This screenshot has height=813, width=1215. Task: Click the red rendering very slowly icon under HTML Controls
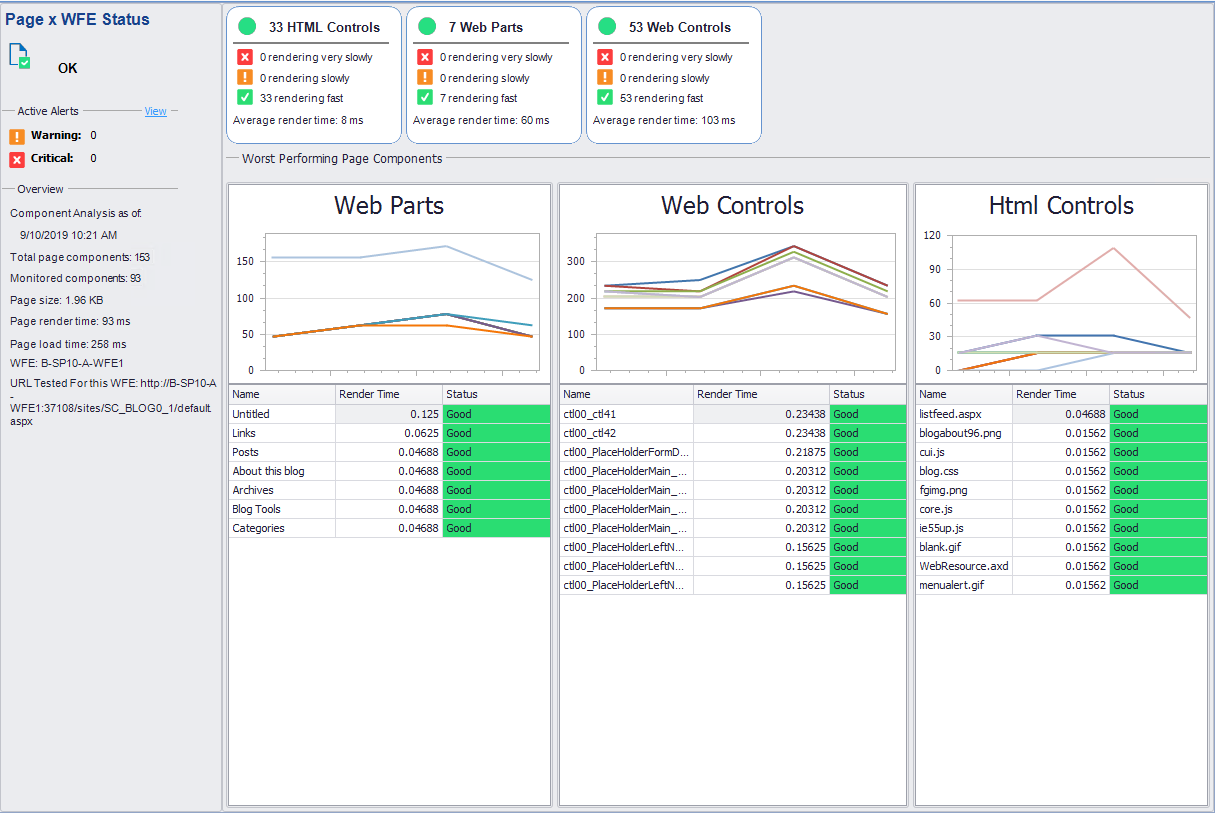coord(245,57)
